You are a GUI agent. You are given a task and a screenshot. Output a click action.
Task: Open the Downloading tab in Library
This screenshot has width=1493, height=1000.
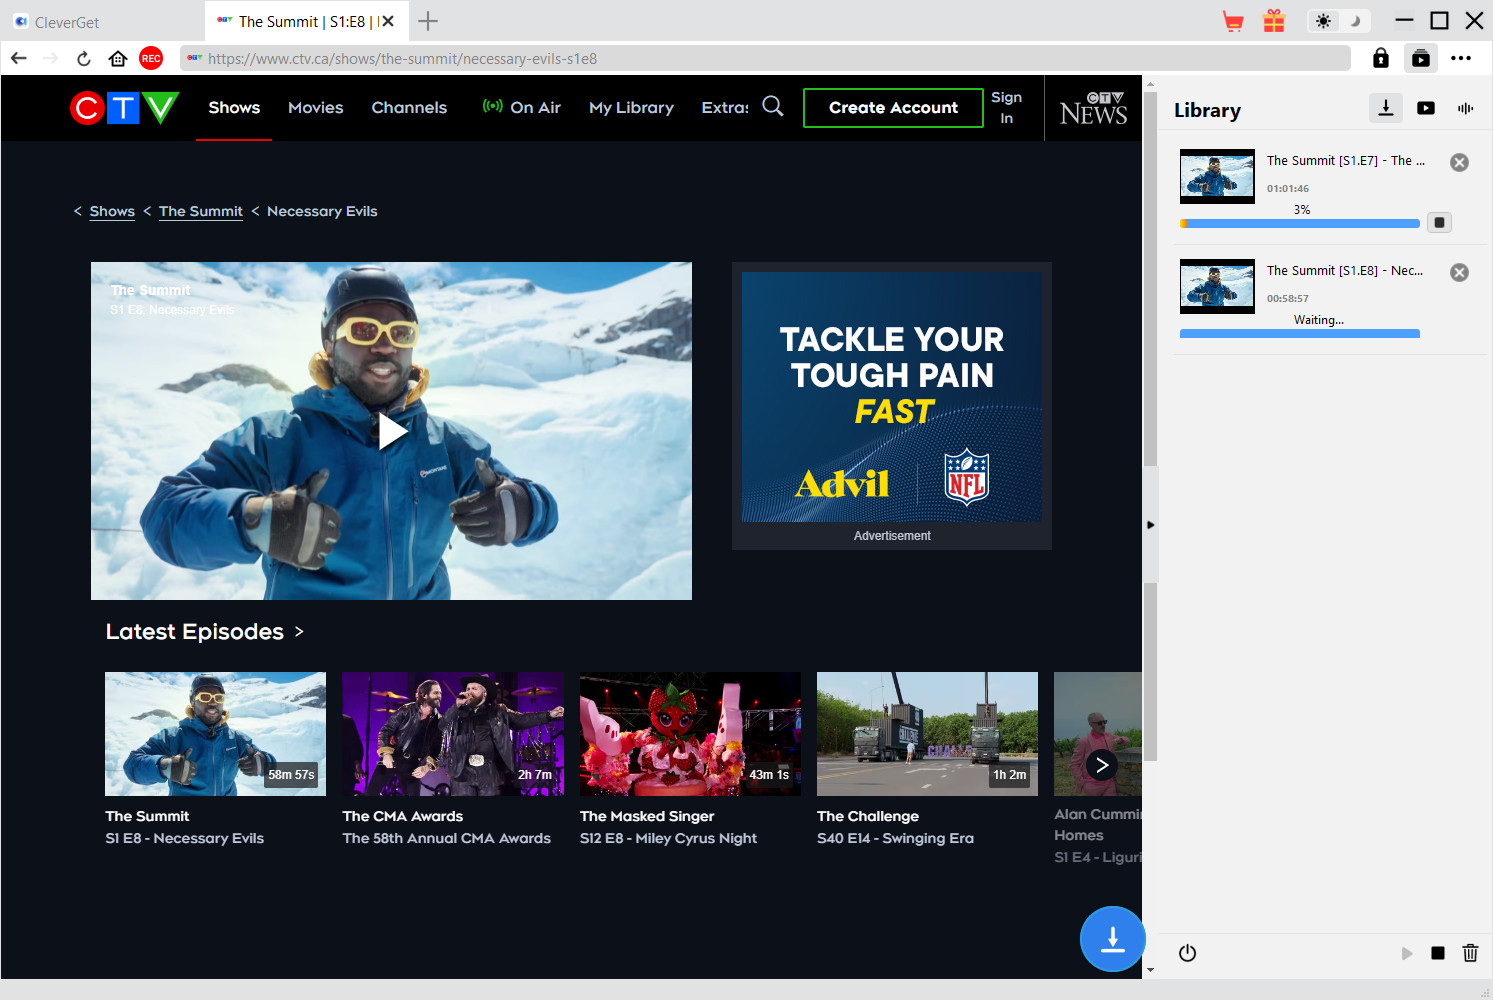1385,108
